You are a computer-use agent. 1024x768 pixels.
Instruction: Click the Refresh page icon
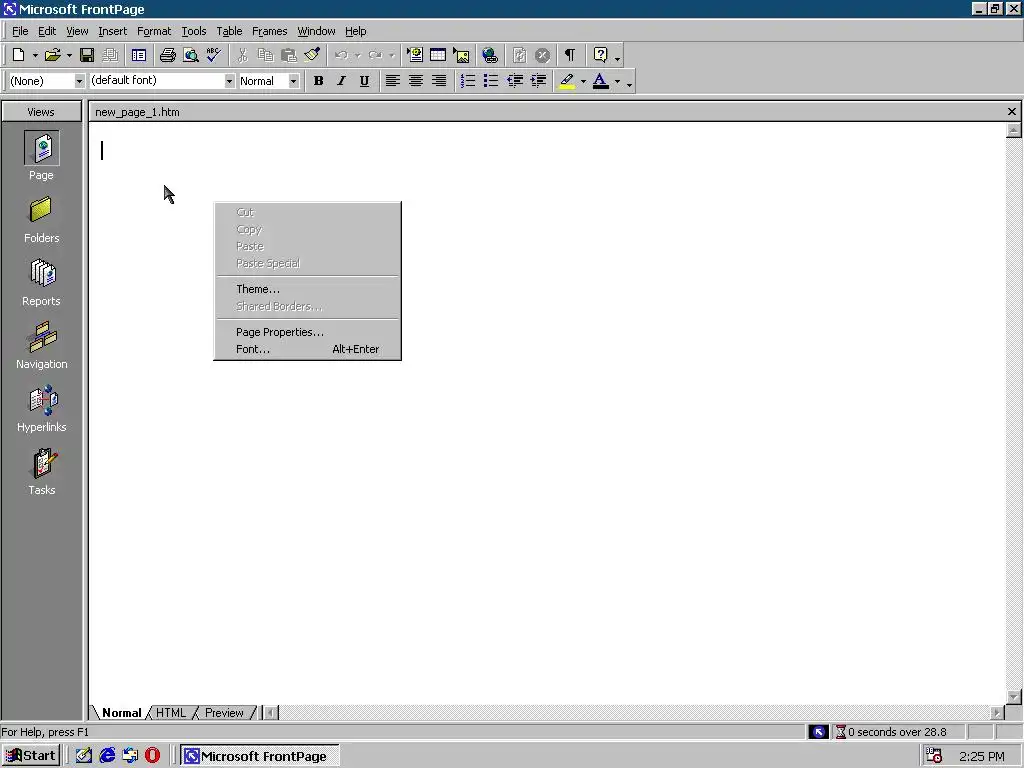tap(519, 56)
